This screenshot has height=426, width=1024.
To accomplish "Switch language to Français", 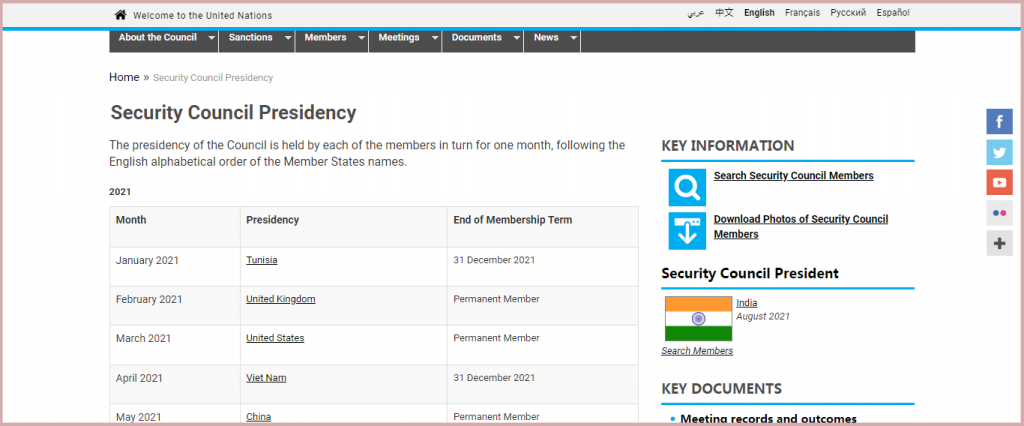I will point(803,12).
